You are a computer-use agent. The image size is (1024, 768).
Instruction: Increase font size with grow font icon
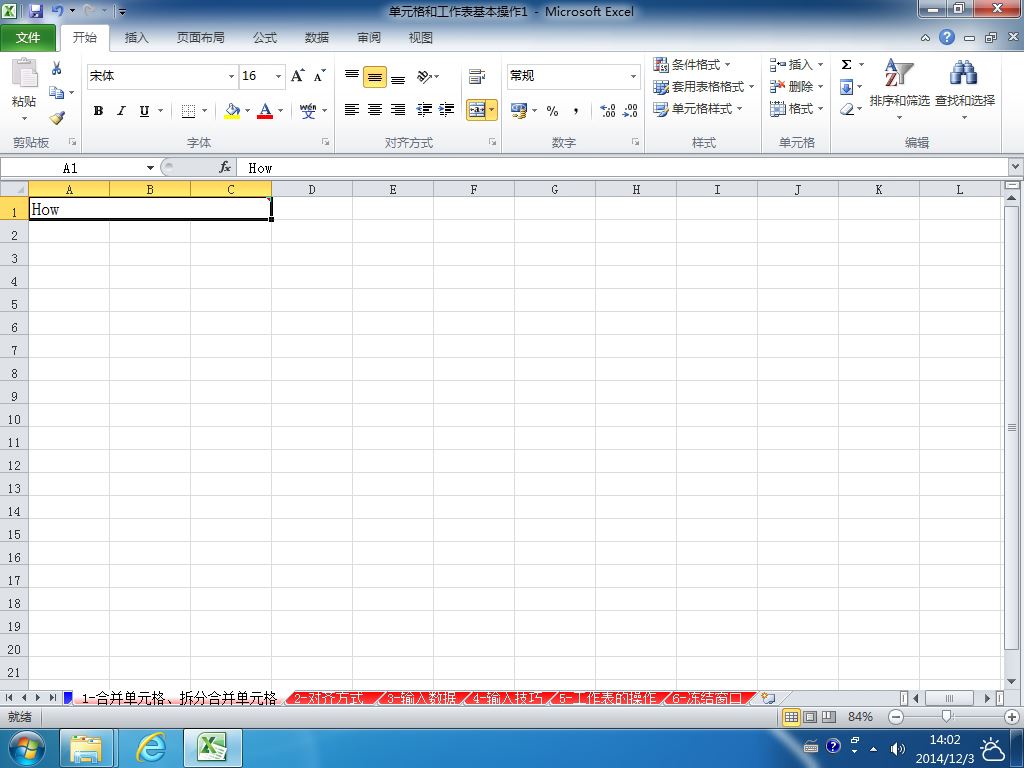pyautogui.click(x=297, y=76)
